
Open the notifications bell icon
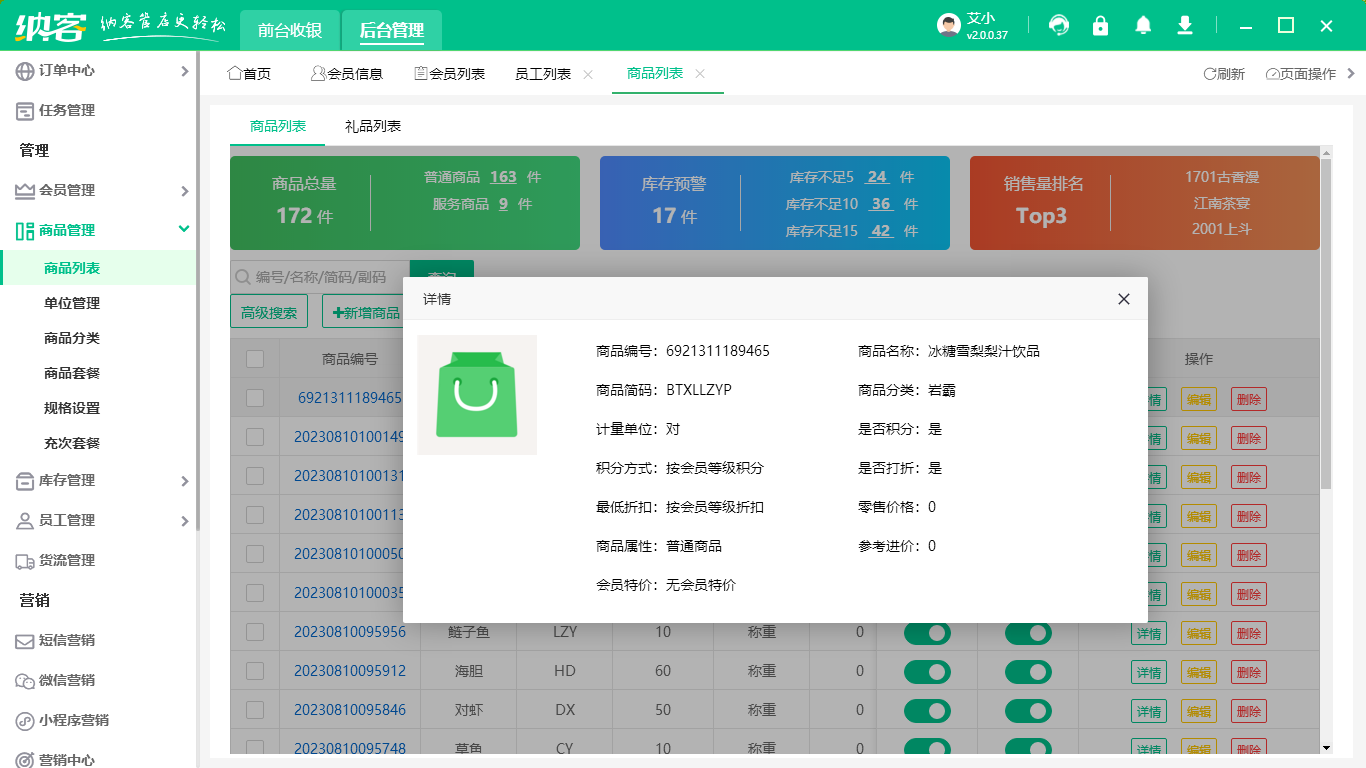(1143, 26)
